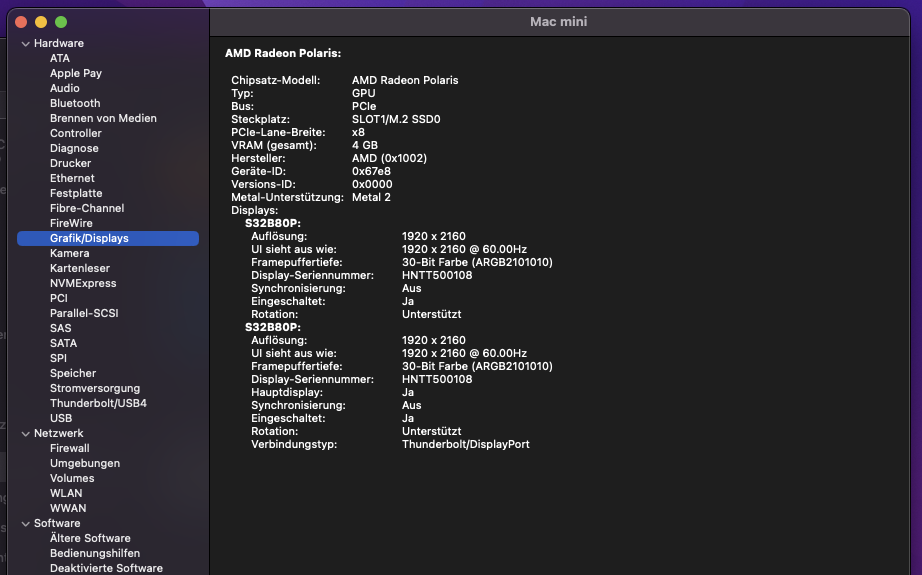Image resolution: width=922 pixels, height=575 pixels.
Task: Click the Steckplatz value SLOT1/M.2 SSD0
Action: (x=396, y=119)
